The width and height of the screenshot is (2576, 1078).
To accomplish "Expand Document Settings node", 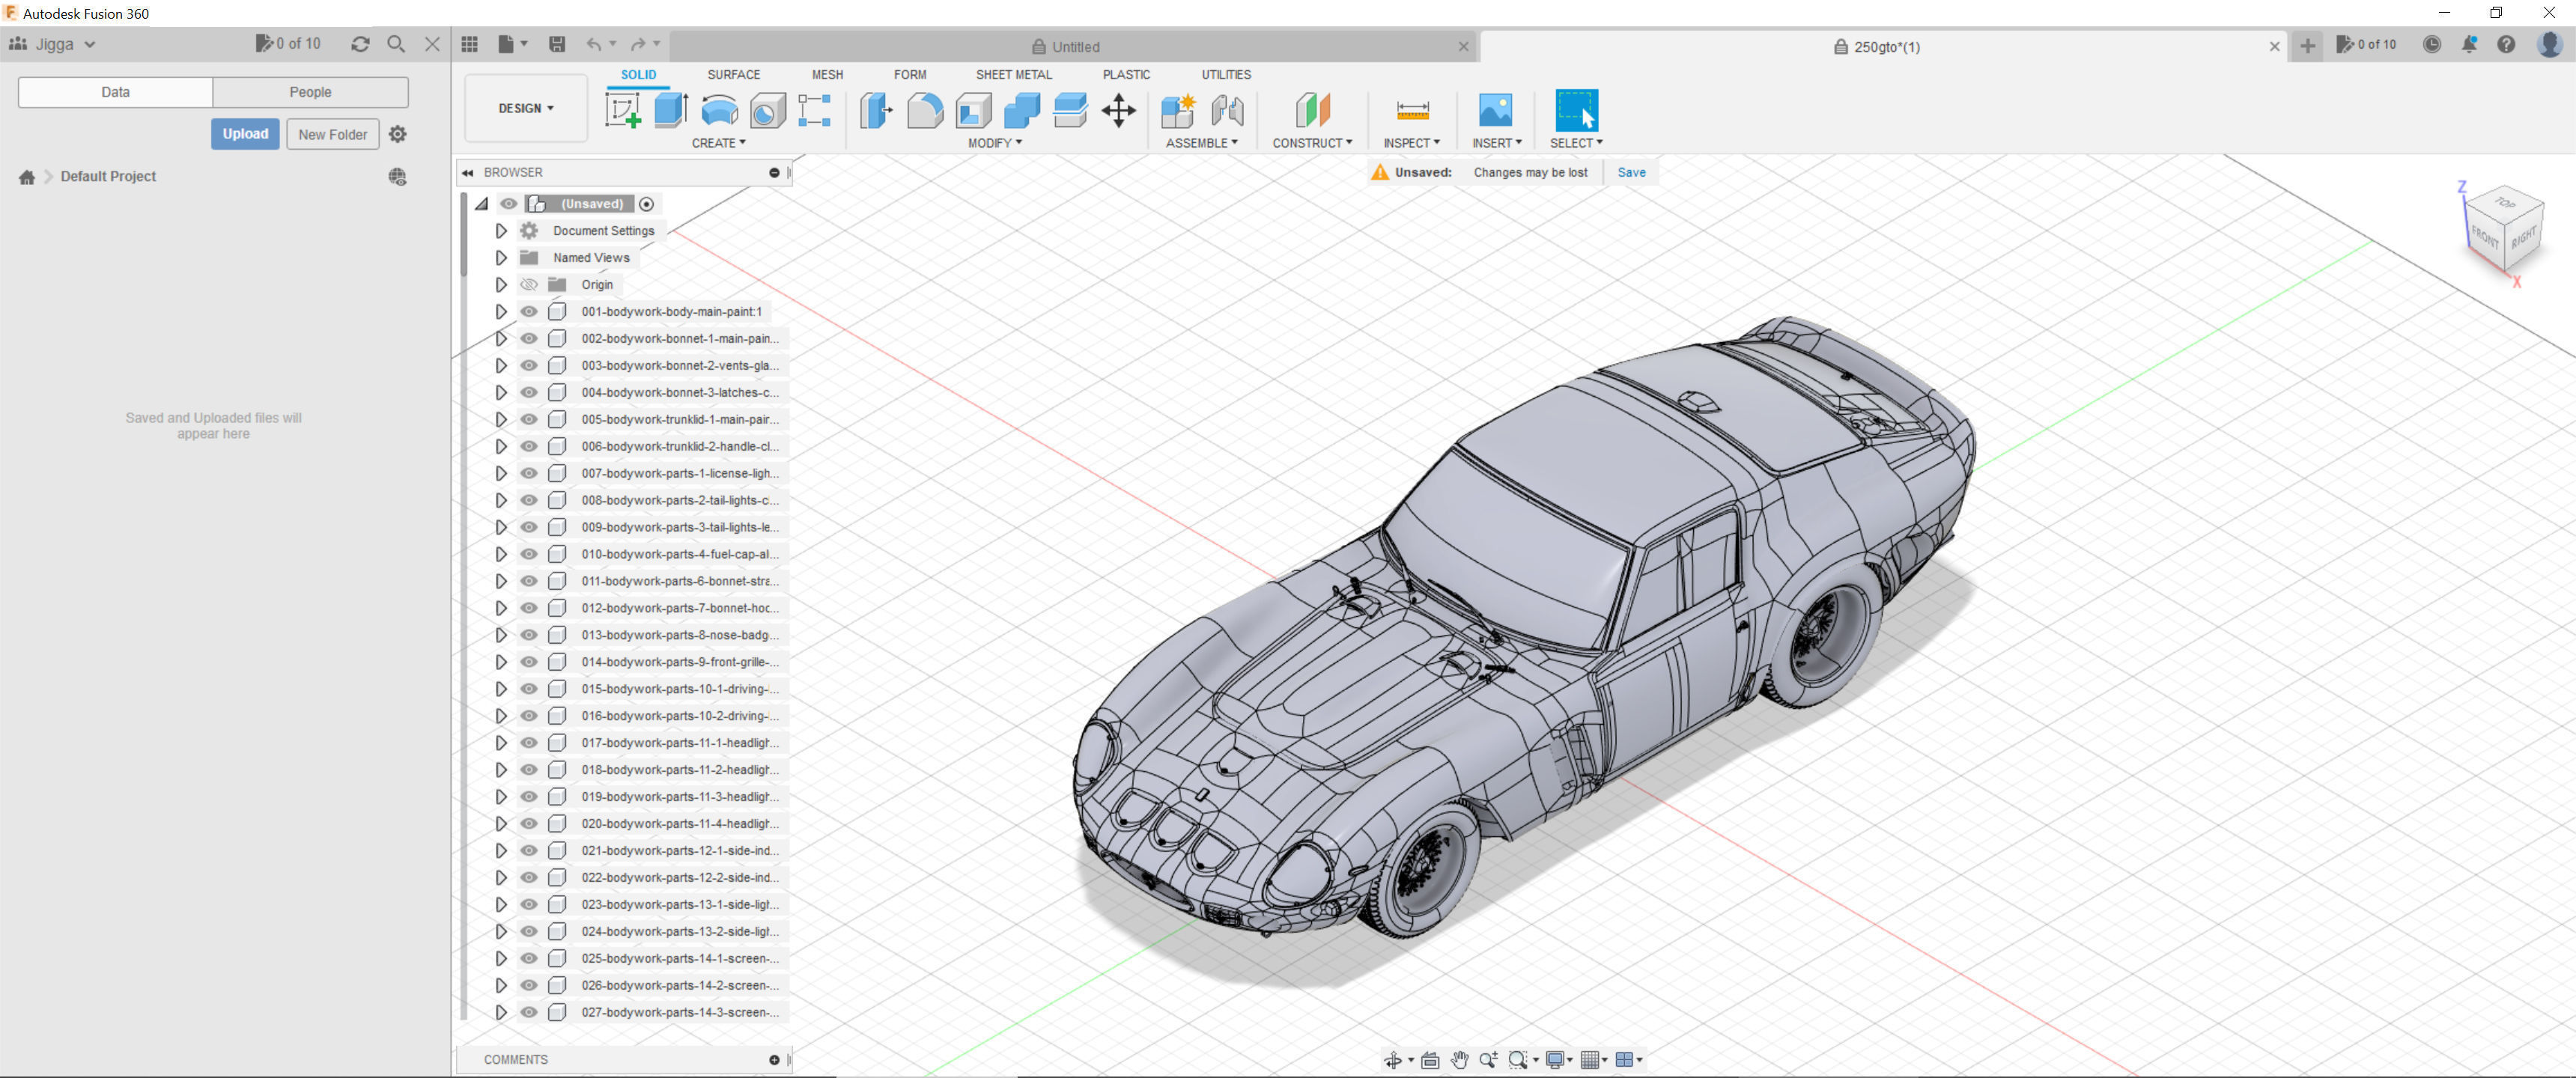I will 501,231.
